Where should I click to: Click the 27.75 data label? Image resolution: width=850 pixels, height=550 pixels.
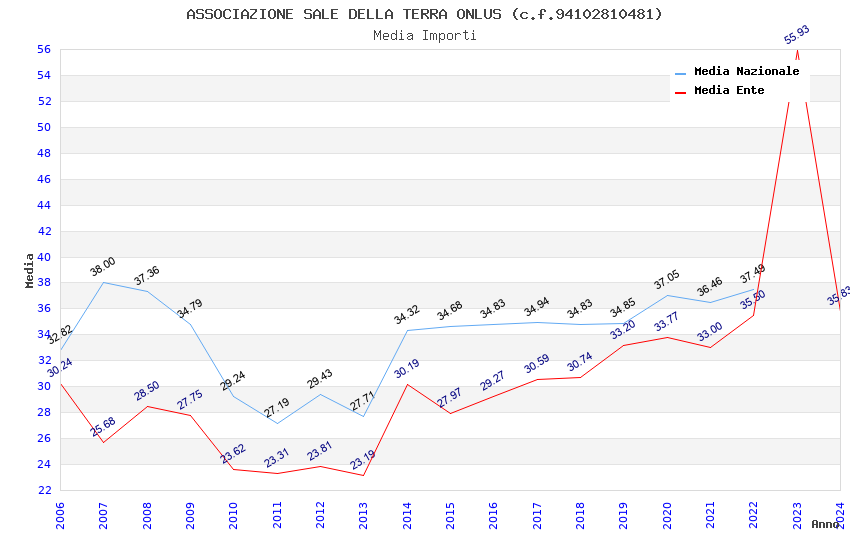[190, 399]
